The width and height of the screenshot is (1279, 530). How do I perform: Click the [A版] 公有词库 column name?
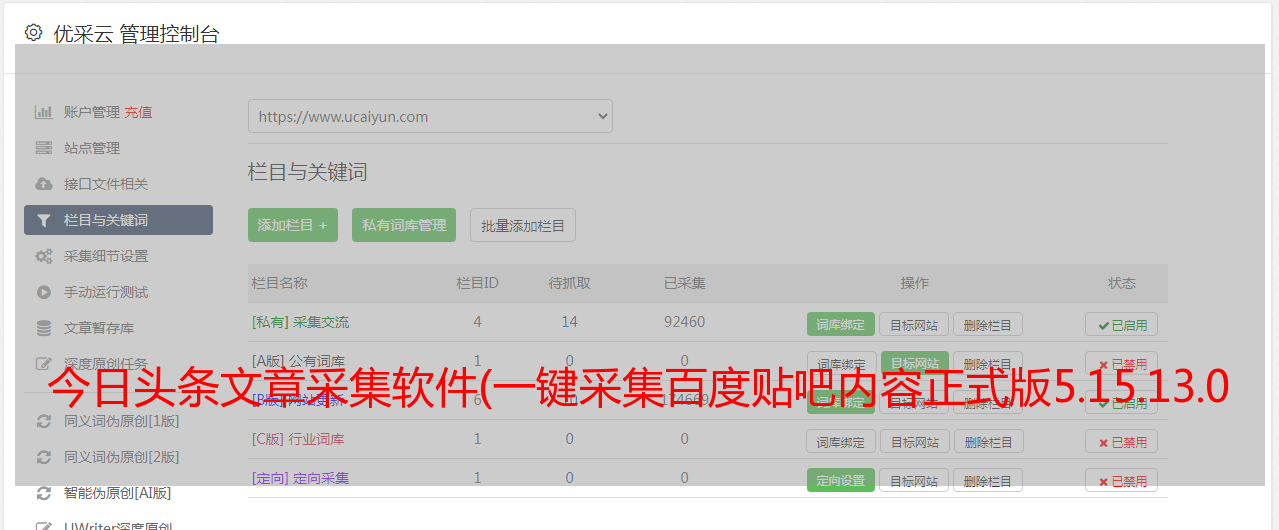coord(298,361)
